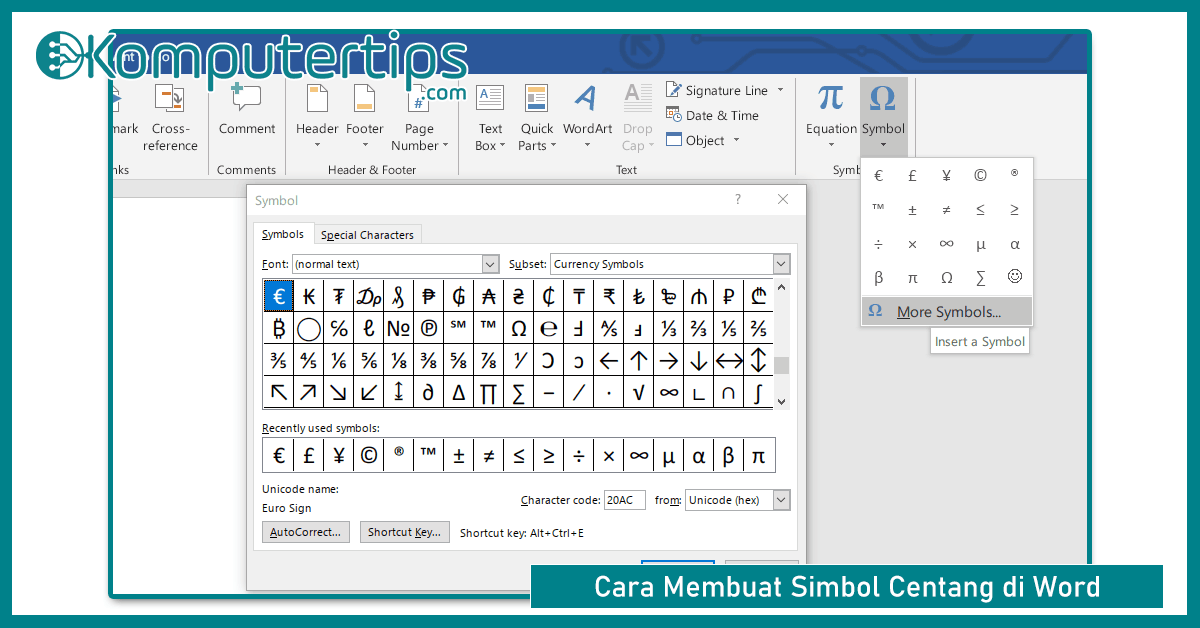
Task: Select the square root in symbol grid
Action: [639, 392]
